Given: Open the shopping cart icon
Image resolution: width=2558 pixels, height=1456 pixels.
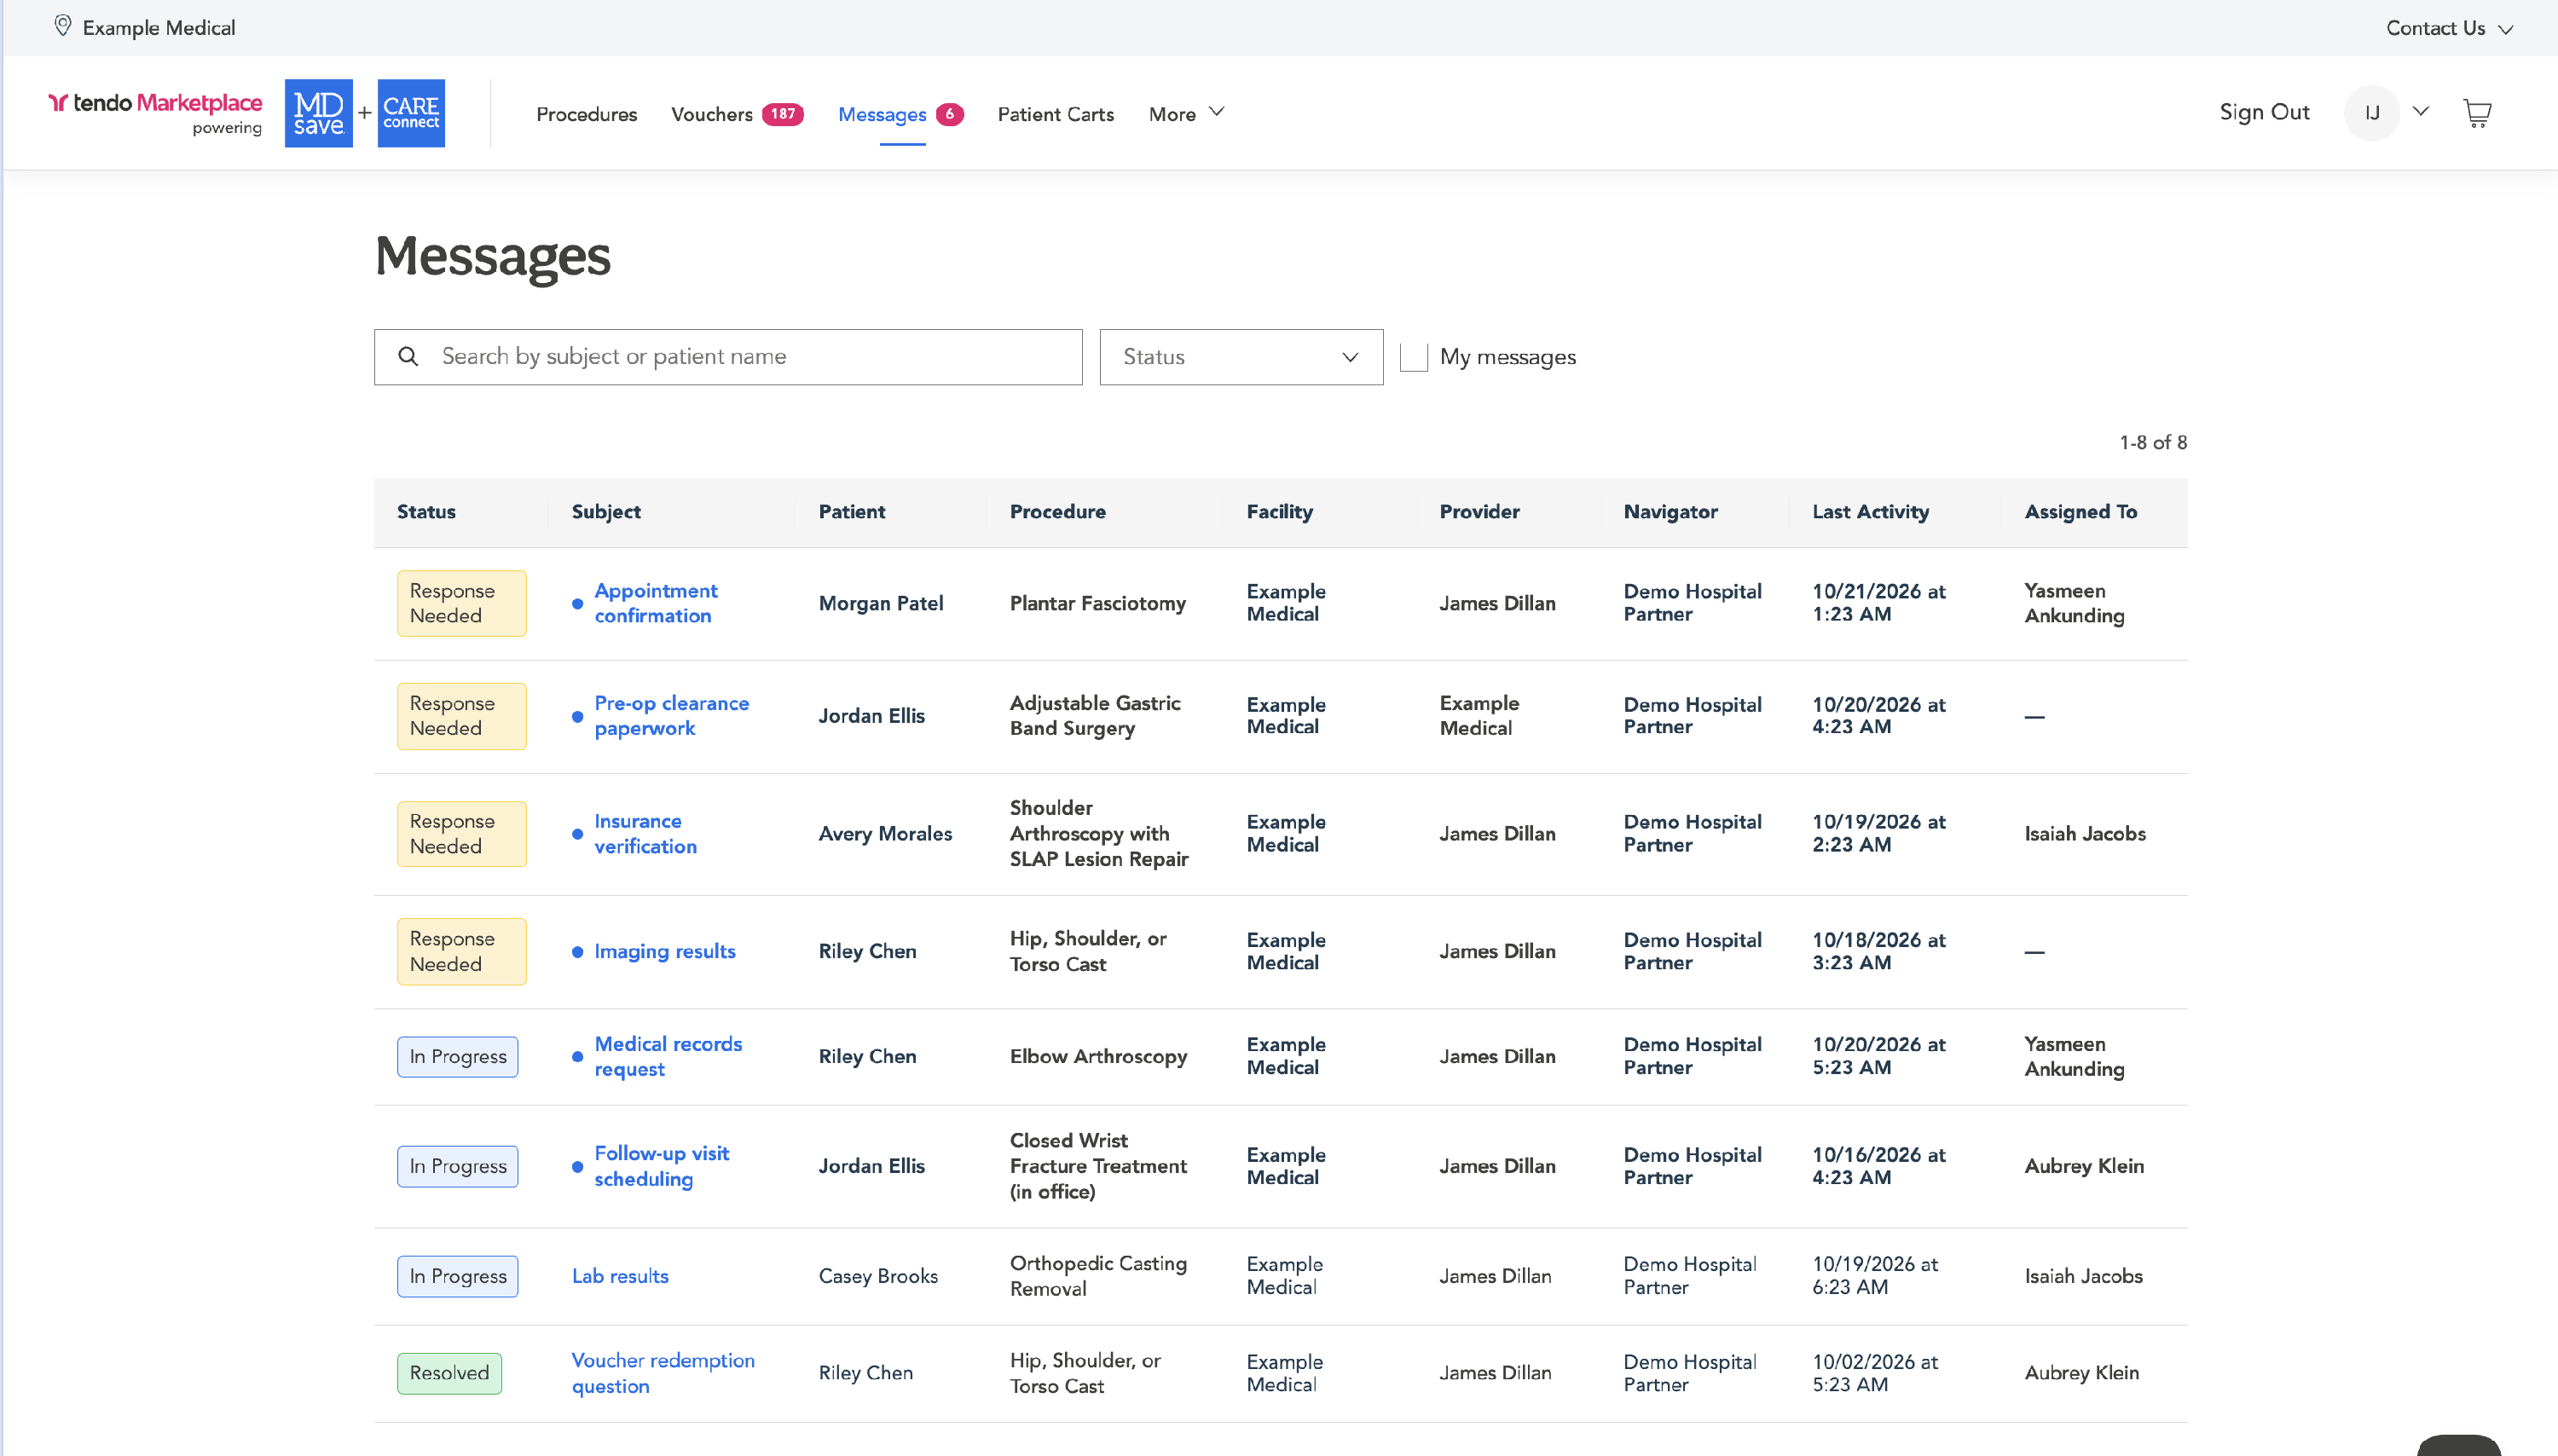Looking at the screenshot, I should [2476, 113].
